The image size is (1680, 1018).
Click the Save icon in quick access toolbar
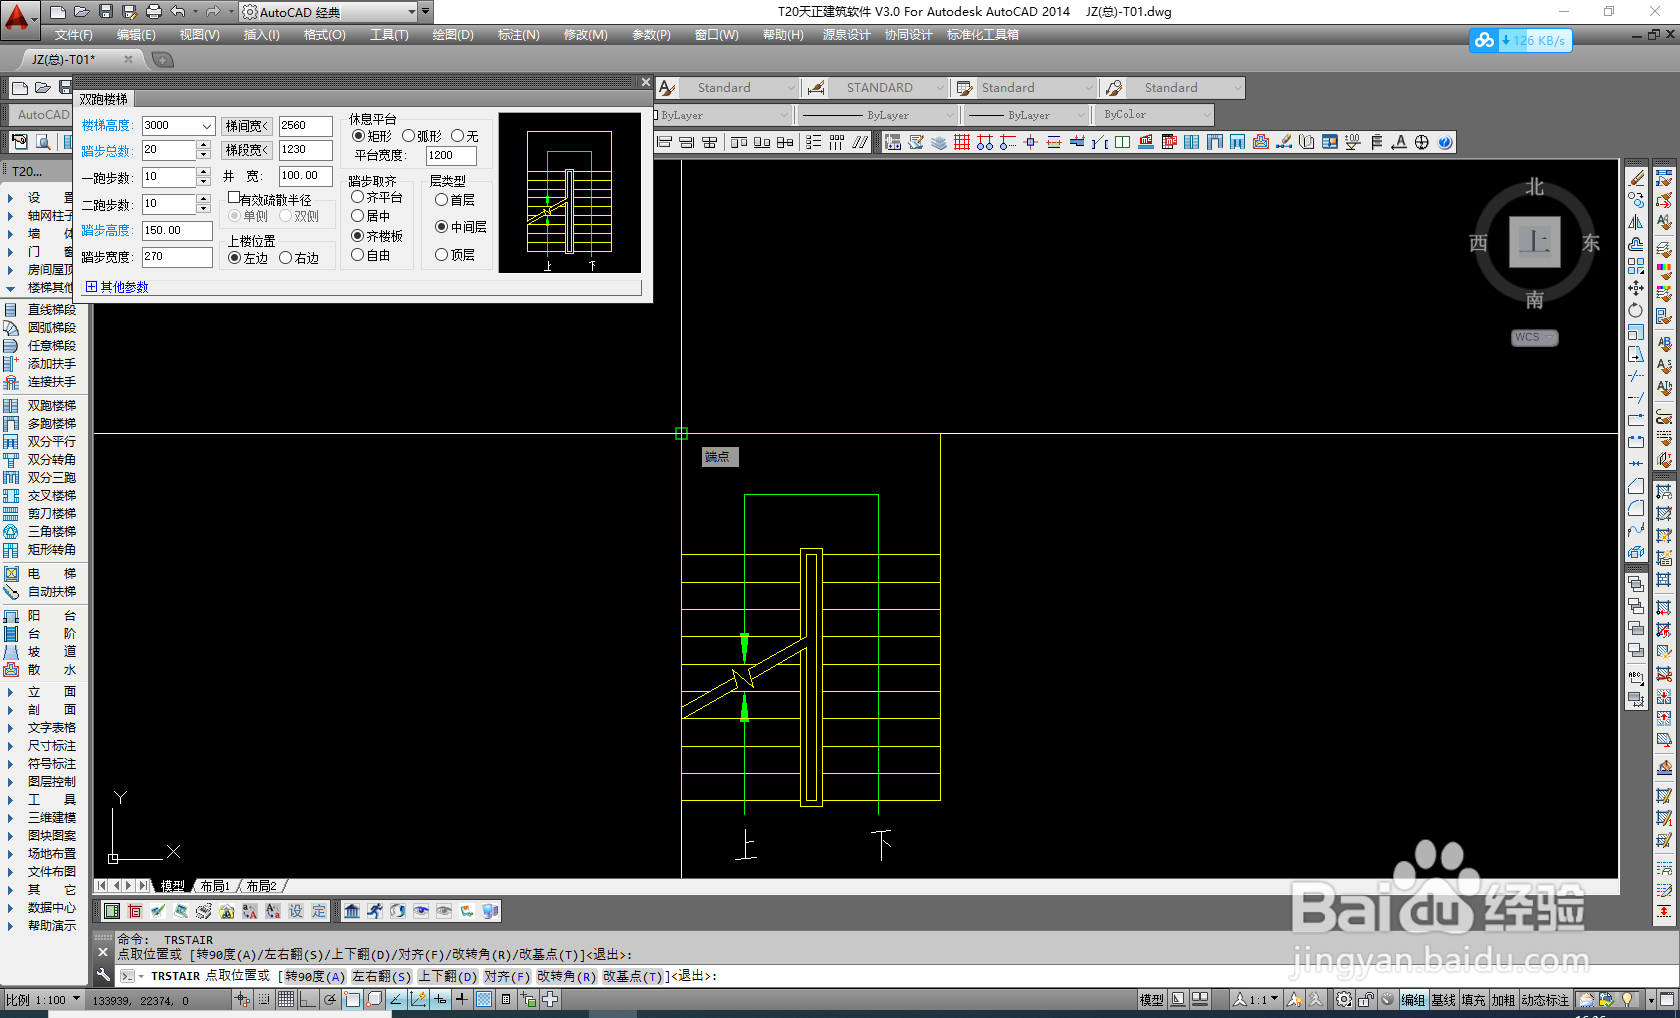105,12
